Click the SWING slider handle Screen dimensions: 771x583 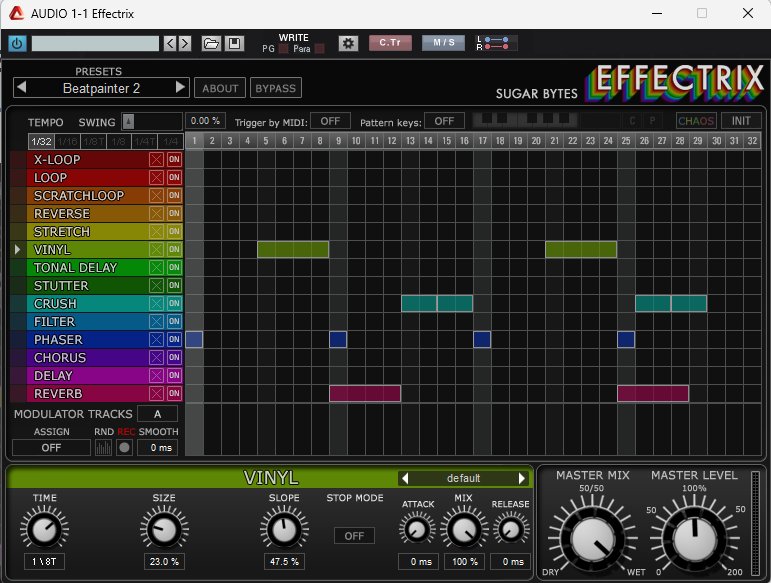128,121
